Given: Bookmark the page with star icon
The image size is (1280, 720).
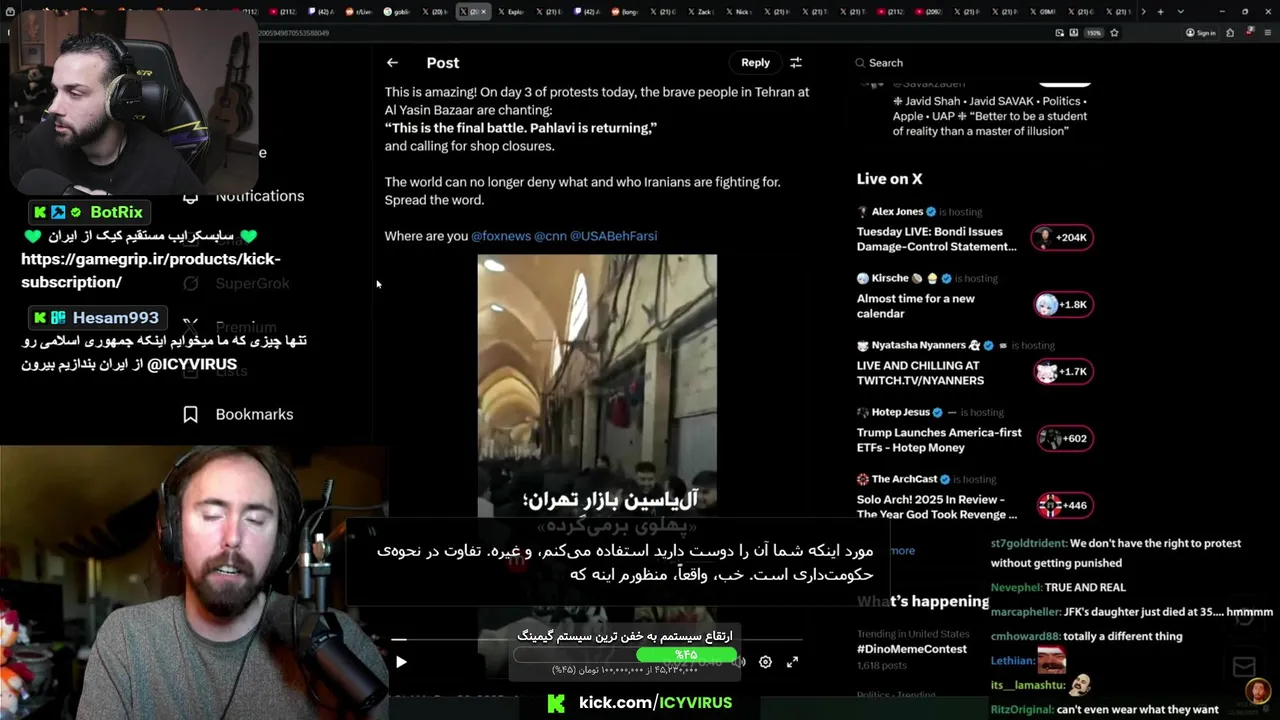Looking at the screenshot, I should click(1114, 33).
